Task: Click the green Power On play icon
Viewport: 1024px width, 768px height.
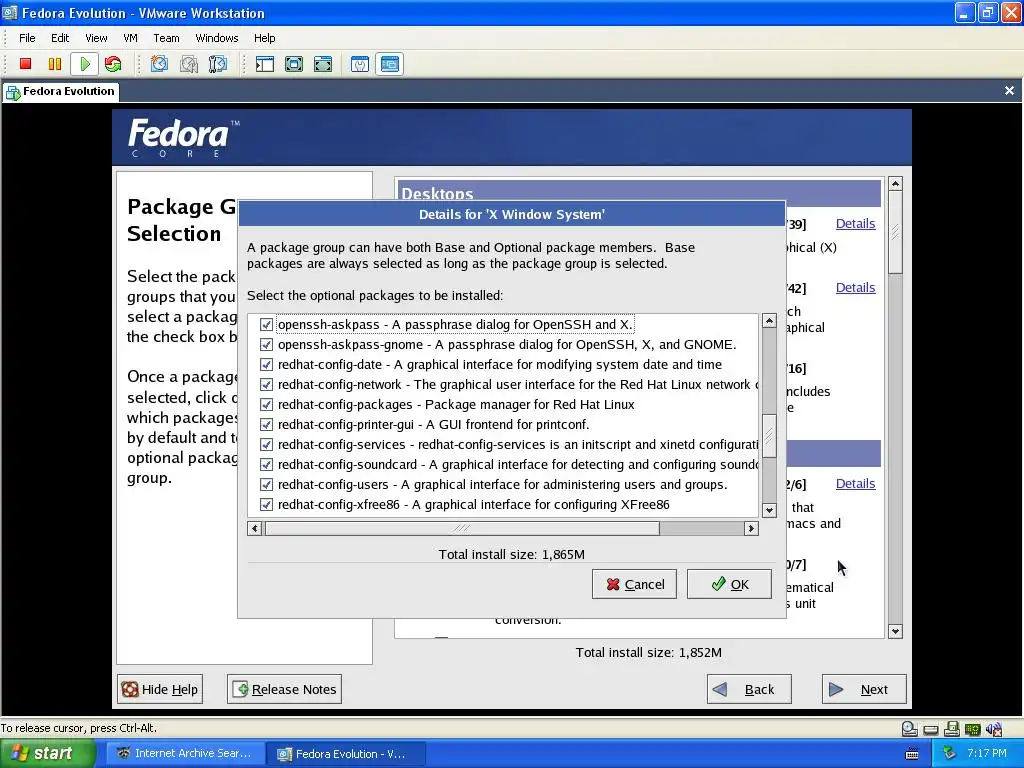Action: (x=84, y=64)
